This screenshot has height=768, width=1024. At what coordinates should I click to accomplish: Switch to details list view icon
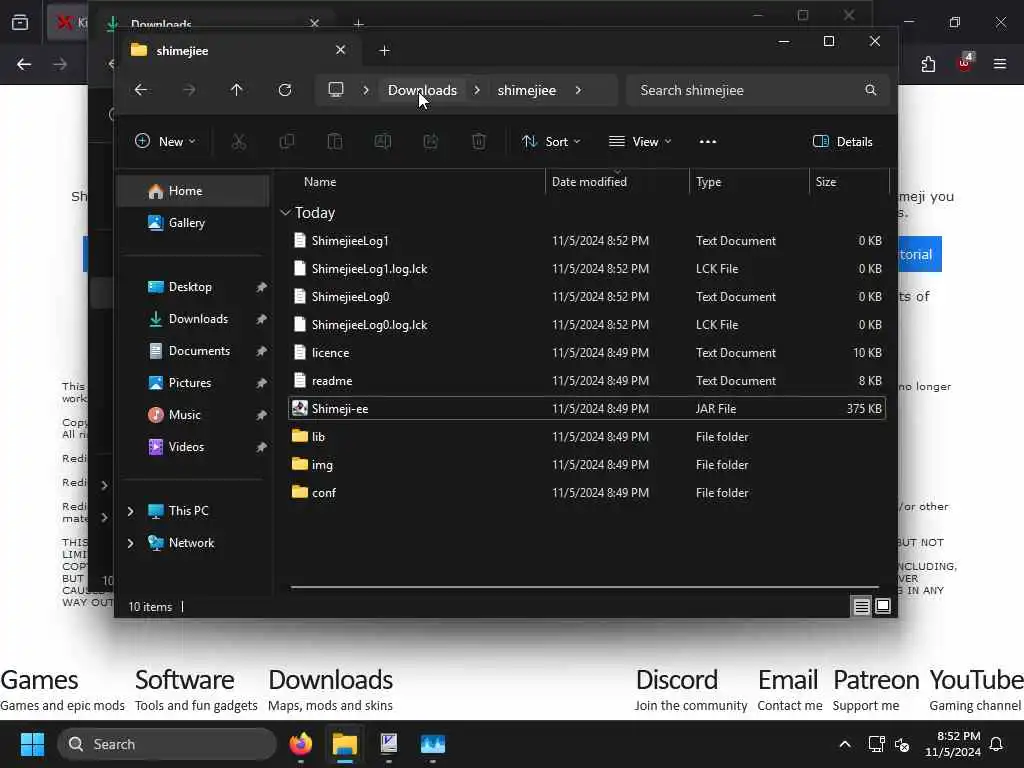[x=861, y=607]
